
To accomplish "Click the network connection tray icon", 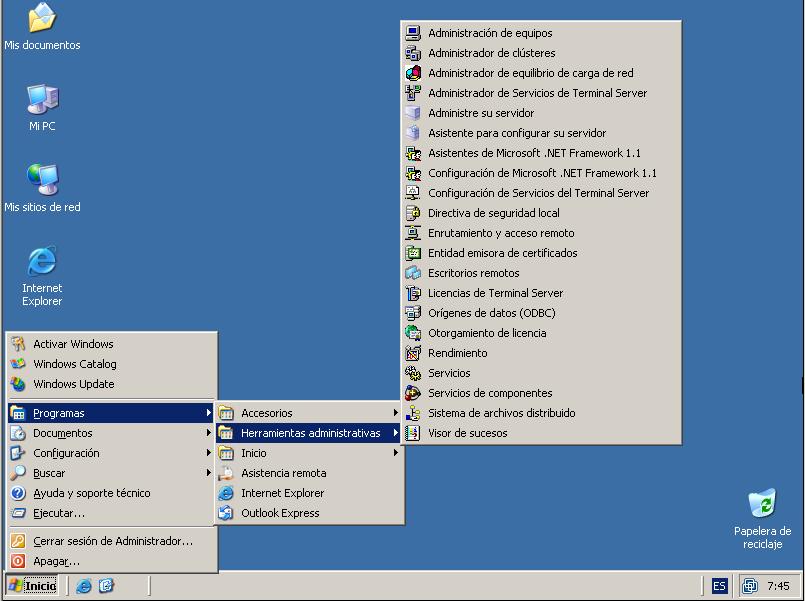I will pos(750,586).
